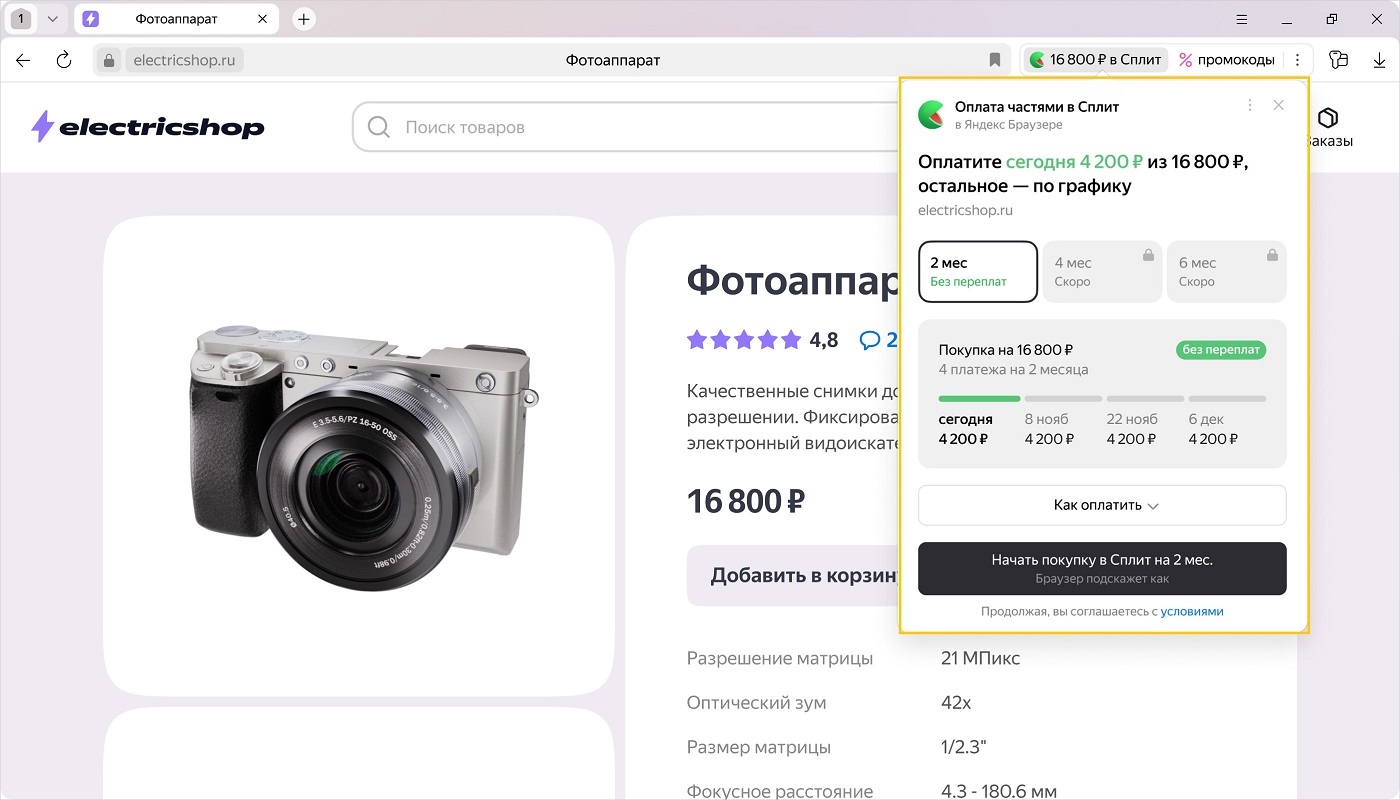Open new tab with plus icon

coord(304,19)
